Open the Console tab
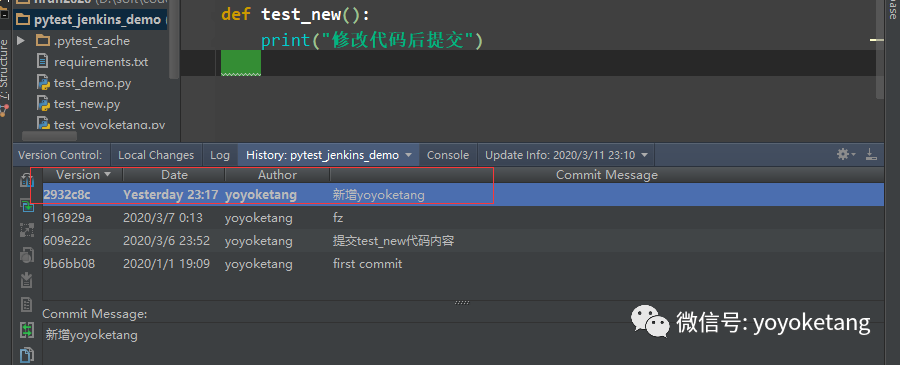The image size is (900, 365). pos(448,155)
